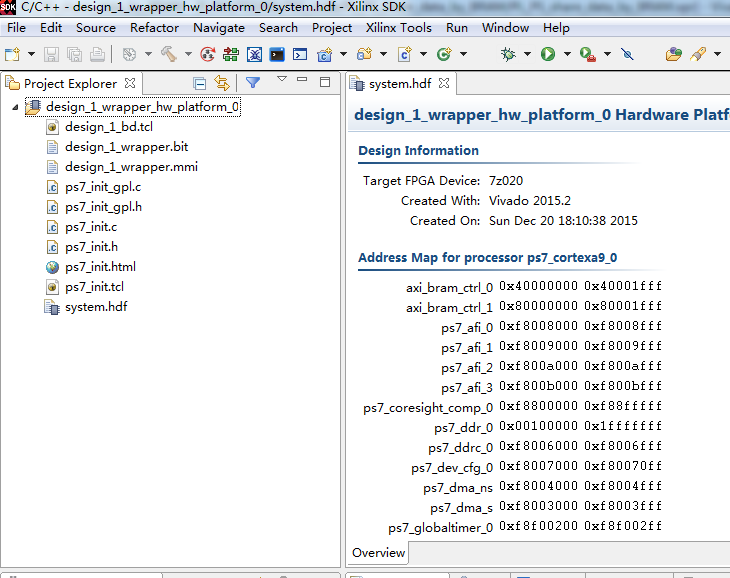
Task: Collapse the design_1_wrapper_hw_platform_0 tree node
Action: click(15, 108)
